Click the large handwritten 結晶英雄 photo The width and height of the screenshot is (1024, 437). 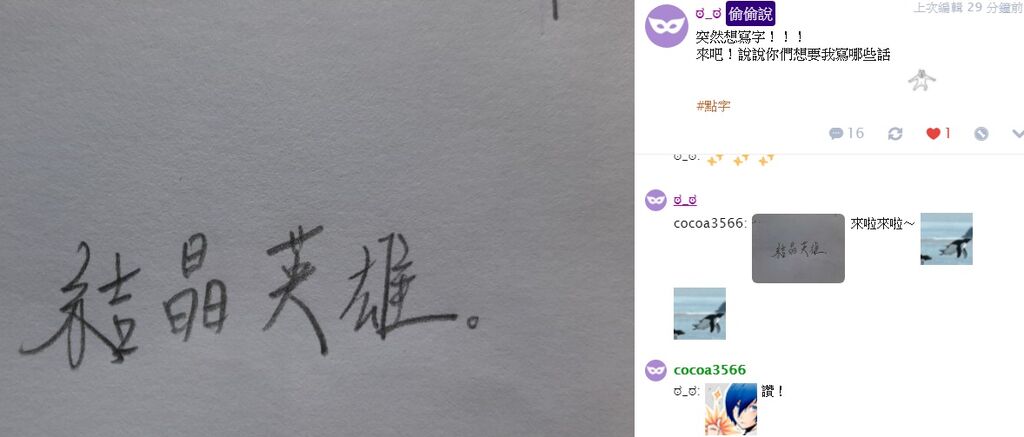click(x=317, y=218)
